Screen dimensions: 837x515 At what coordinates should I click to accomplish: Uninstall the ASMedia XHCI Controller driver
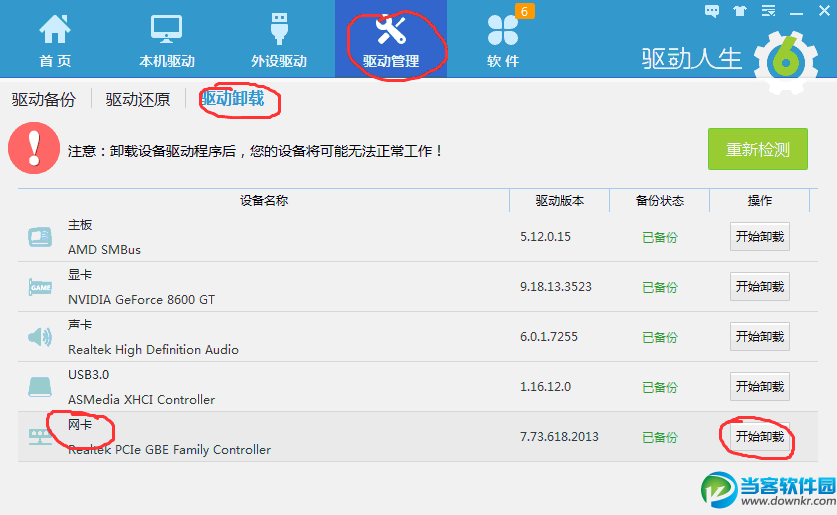tap(760, 386)
